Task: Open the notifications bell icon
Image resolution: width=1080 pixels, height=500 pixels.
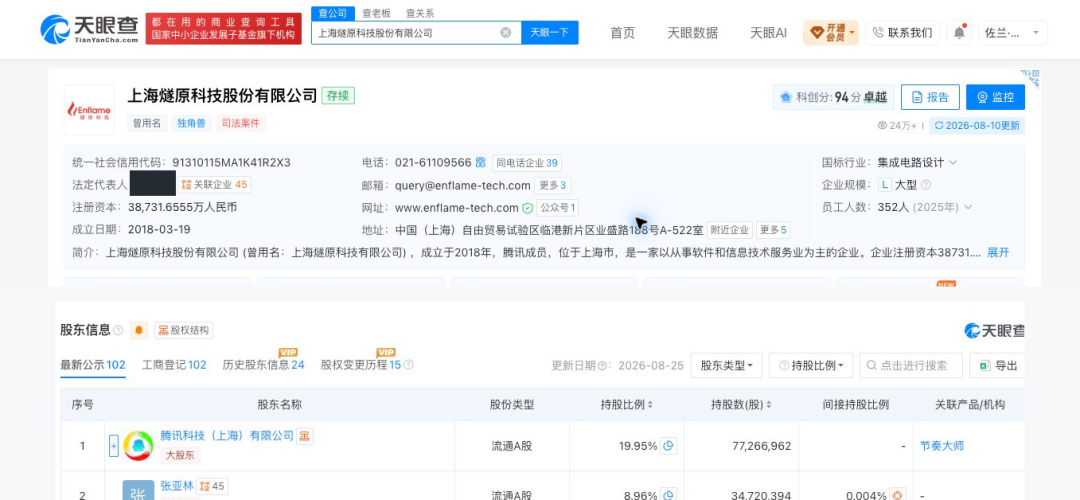Action: coord(958,32)
